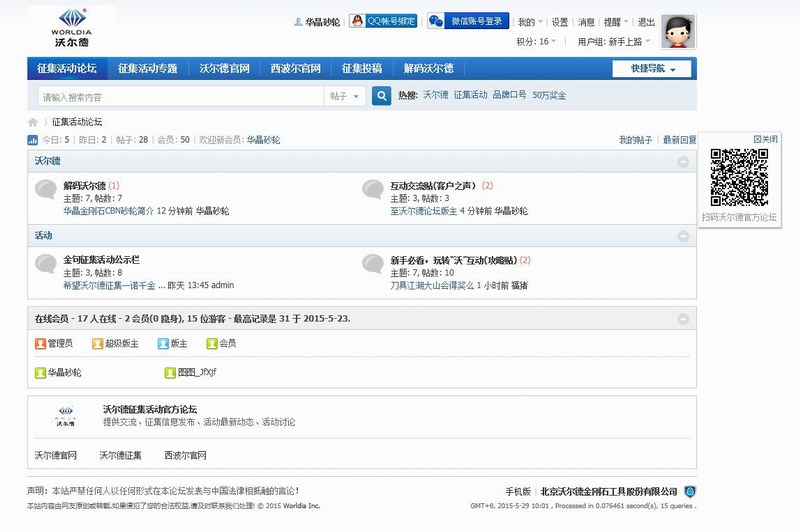Image resolution: width=800 pixels, height=532 pixels.
Task: Click hot search term 50万奖金
Action: pos(549,95)
